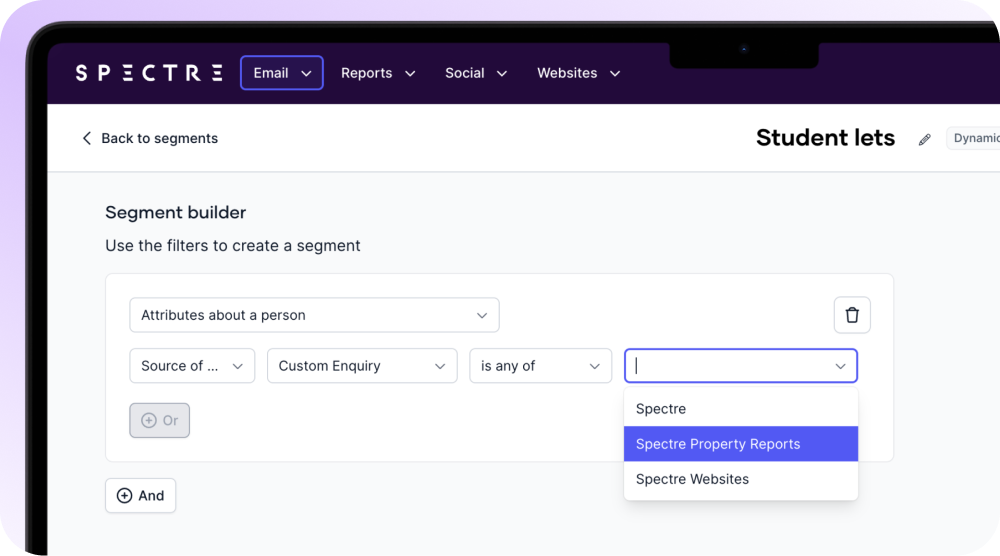1000x556 pixels.
Task: Open the Reports menu
Action: tap(378, 73)
